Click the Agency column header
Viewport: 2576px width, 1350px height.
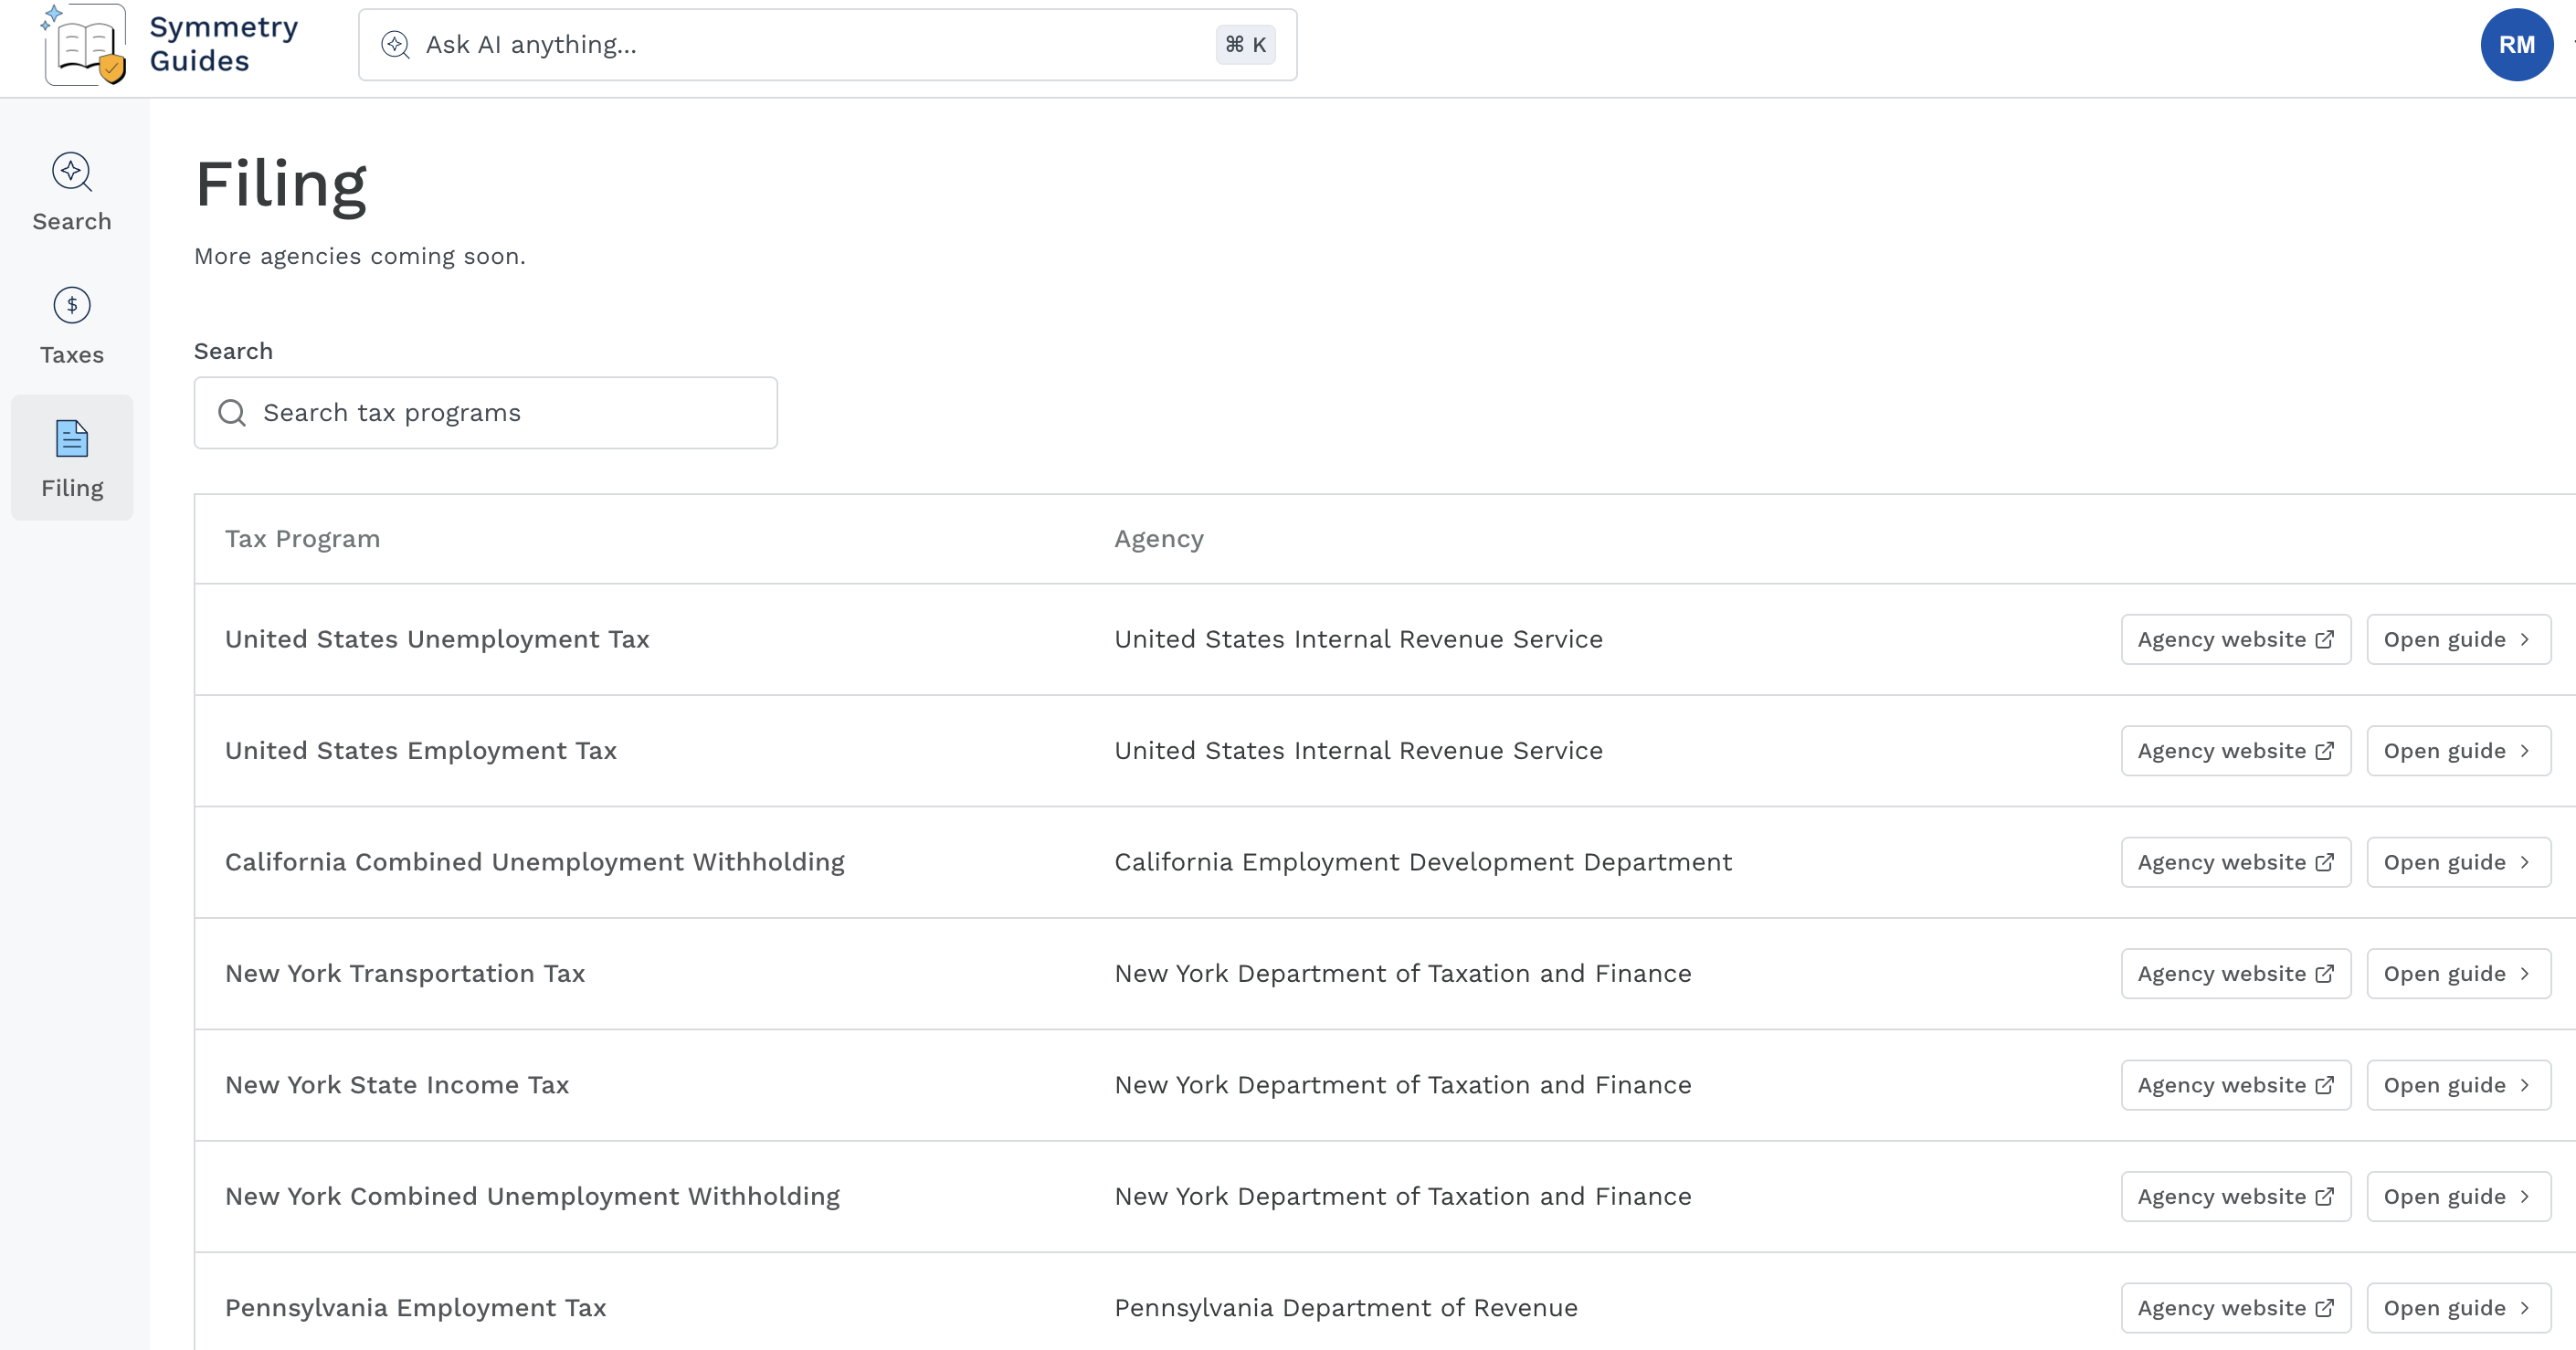coord(1159,539)
